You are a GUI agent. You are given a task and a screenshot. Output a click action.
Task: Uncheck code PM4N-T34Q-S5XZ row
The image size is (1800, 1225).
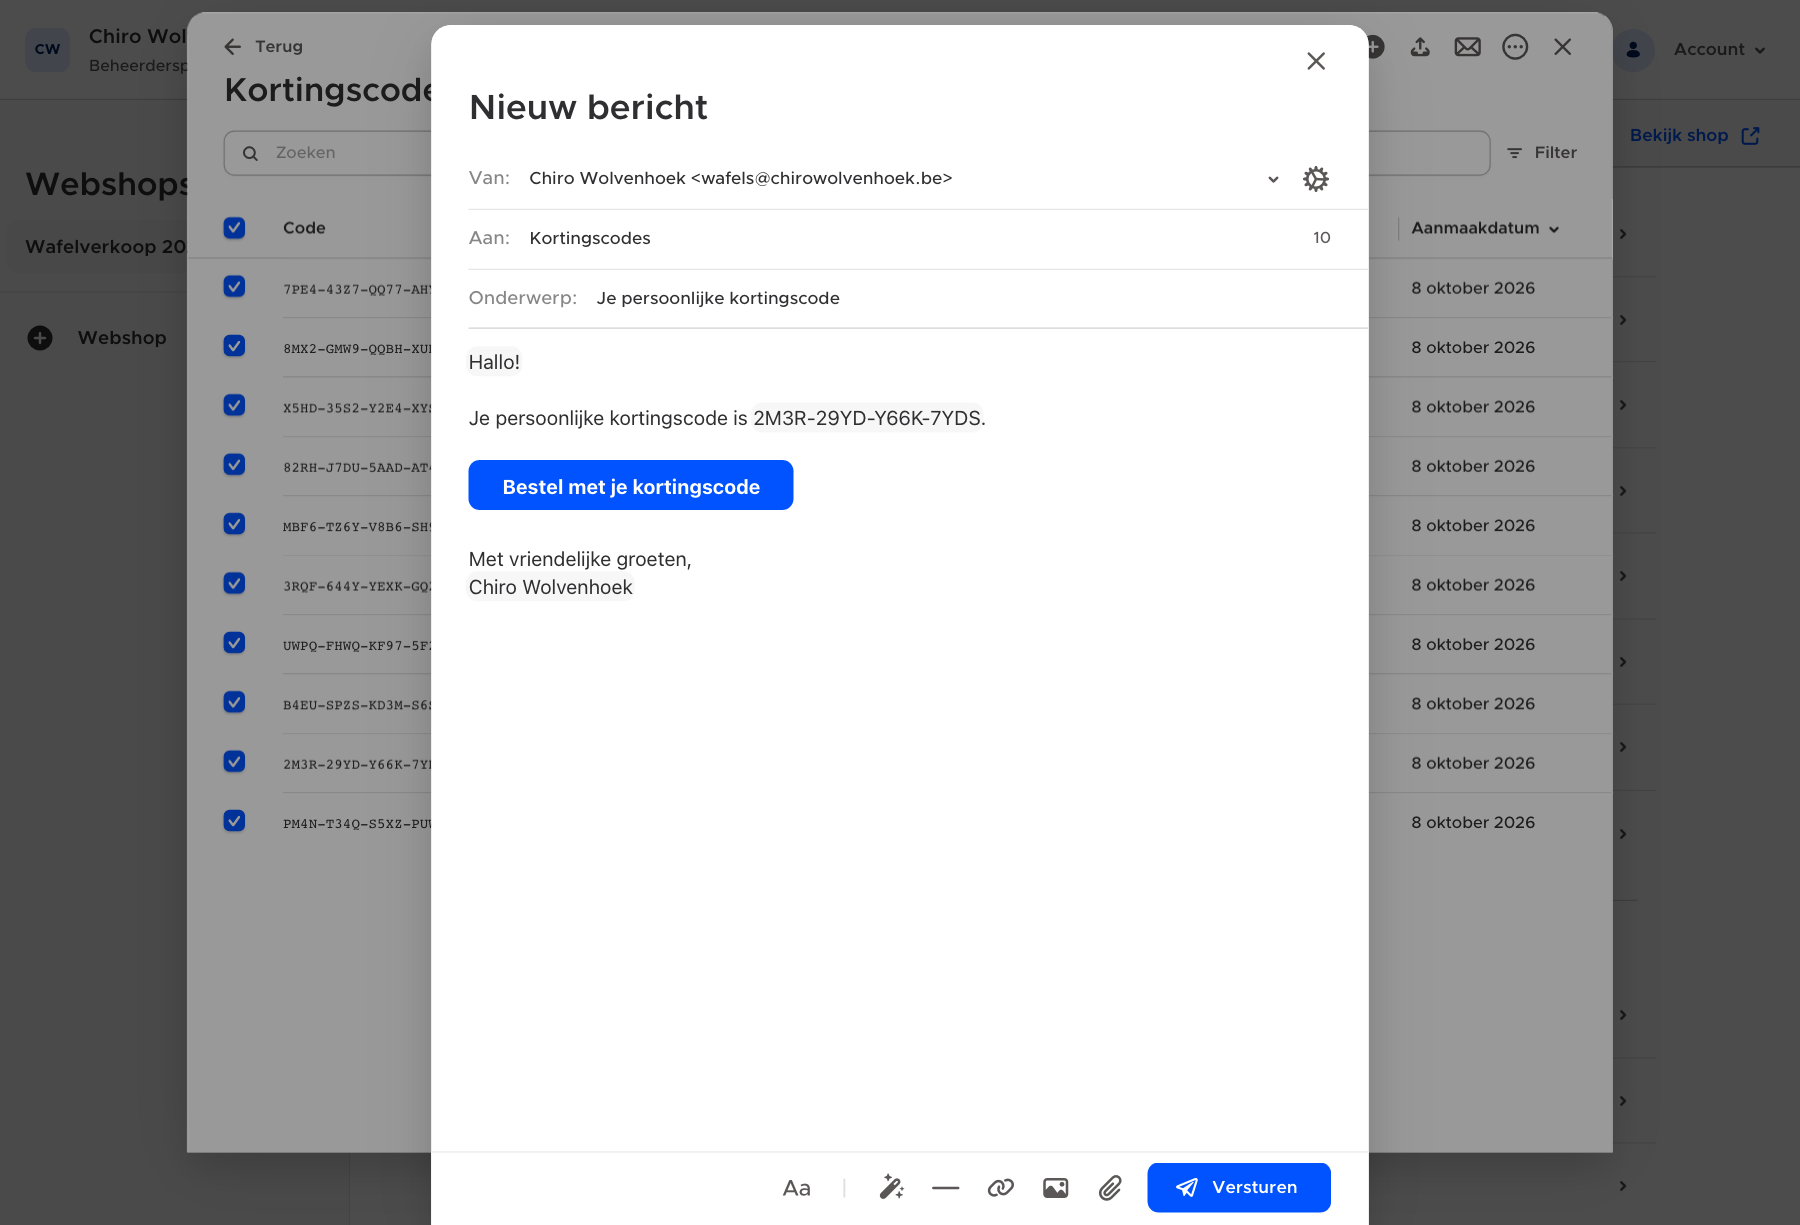click(x=234, y=821)
